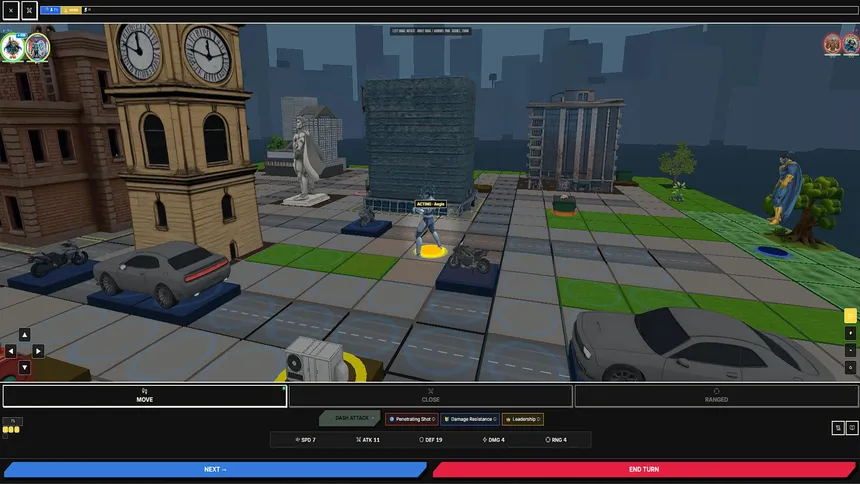Screen dimensions: 860x484
Task: Click the NEXT button
Action: [x=215, y=469]
